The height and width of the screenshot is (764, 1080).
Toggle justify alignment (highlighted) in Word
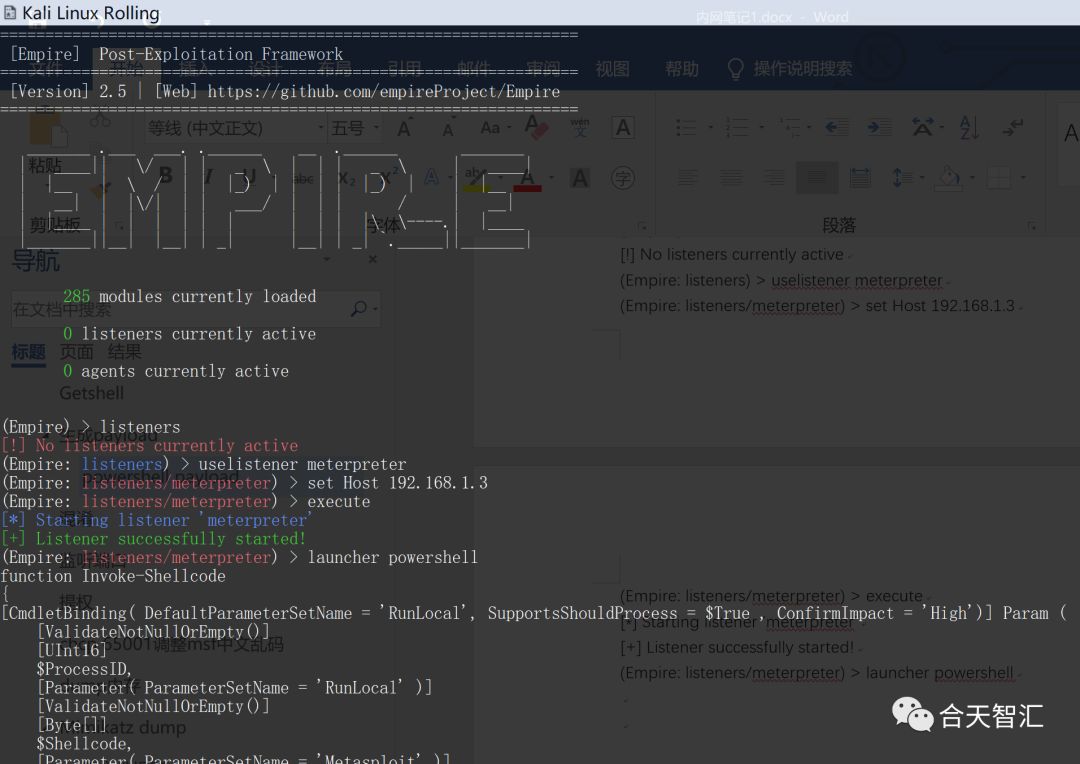pyautogui.click(x=817, y=178)
